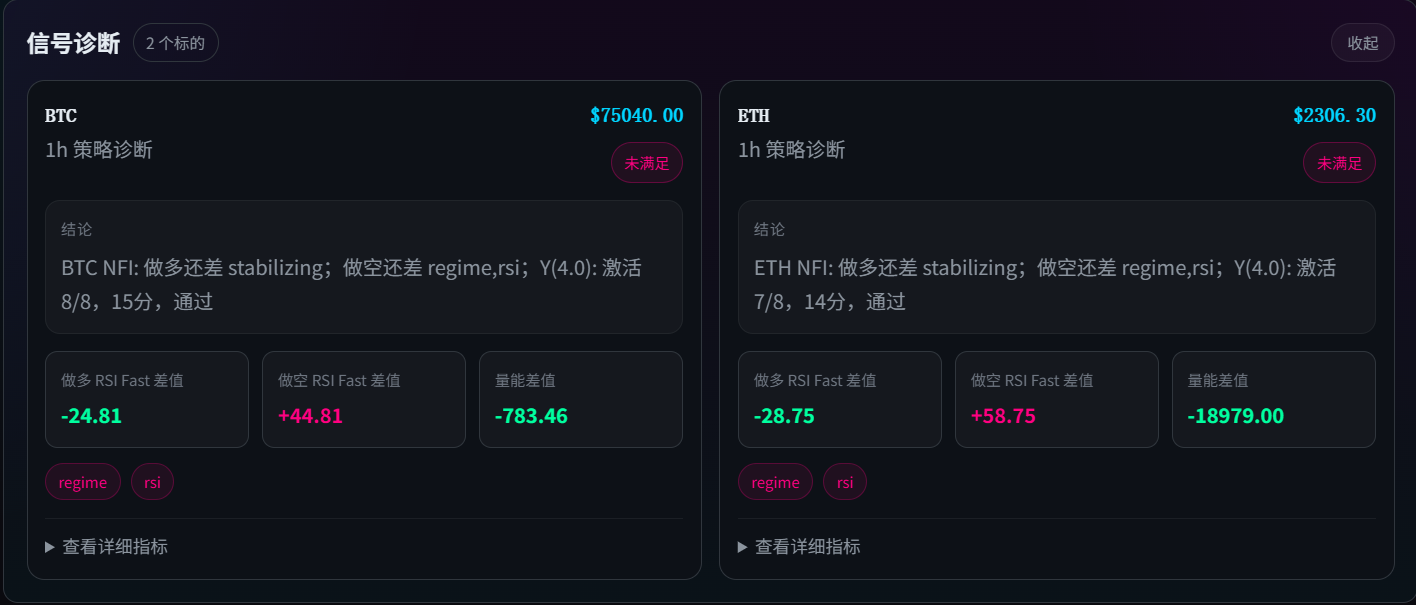Select the rsi tag under BTC
The height and width of the screenshot is (605, 1416).
pos(152,482)
